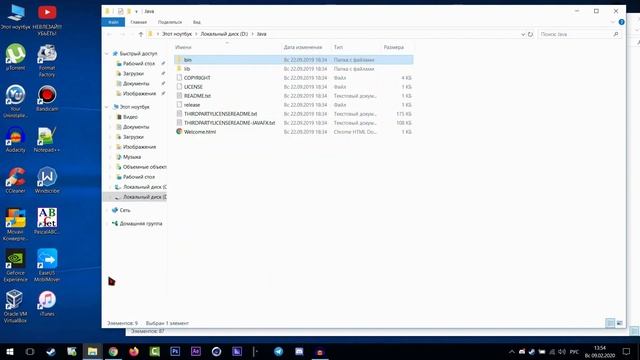Image resolution: width=640 pixels, height=360 pixels.
Task: Open the notification center
Action: tap(626, 351)
